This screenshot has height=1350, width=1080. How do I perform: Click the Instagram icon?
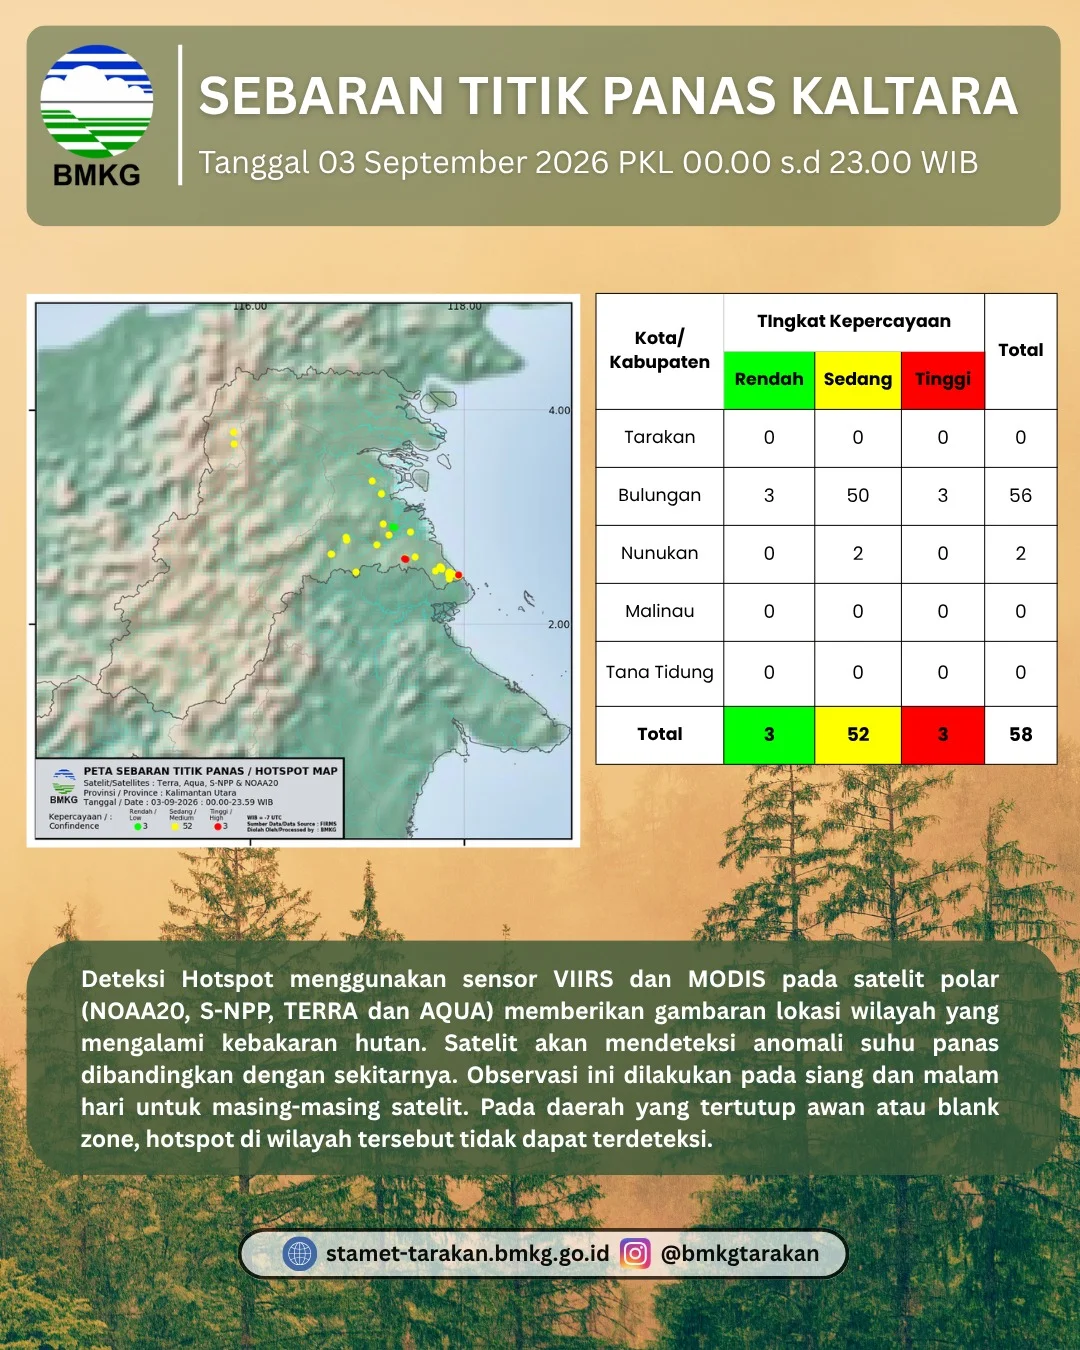coord(635,1253)
